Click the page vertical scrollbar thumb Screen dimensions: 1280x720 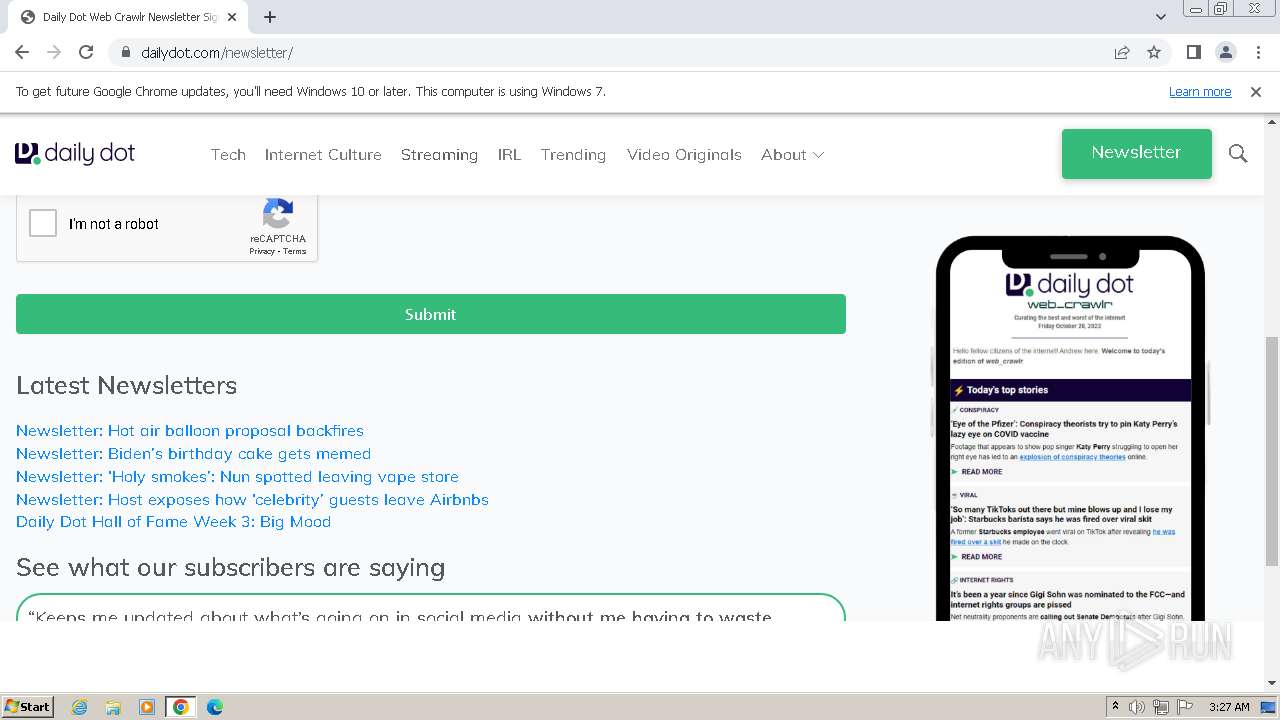pyautogui.click(x=1272, y=451)
